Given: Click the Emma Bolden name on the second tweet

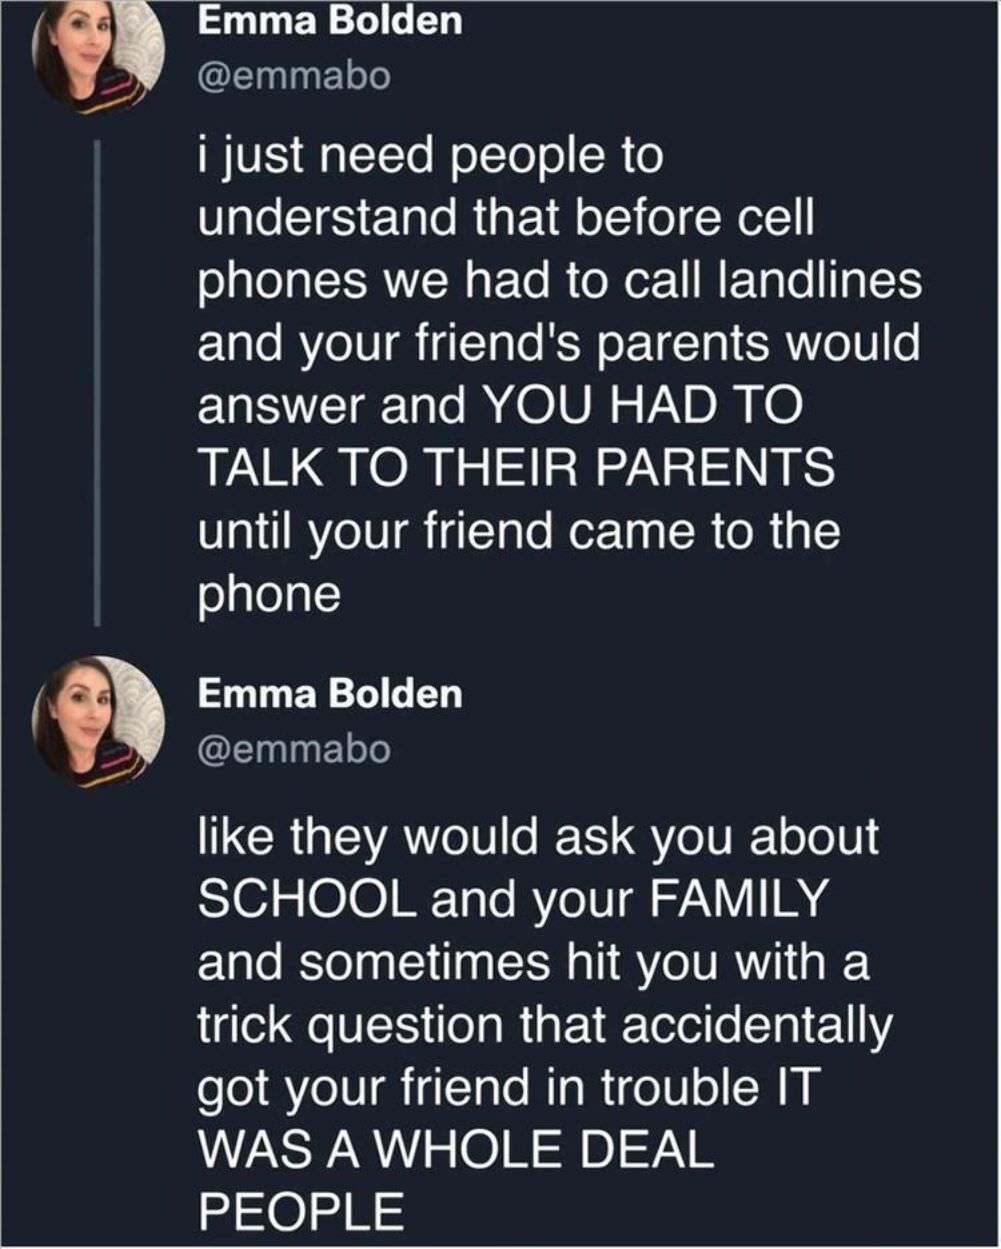Looking at the screenshot, I should pos(330,694).
